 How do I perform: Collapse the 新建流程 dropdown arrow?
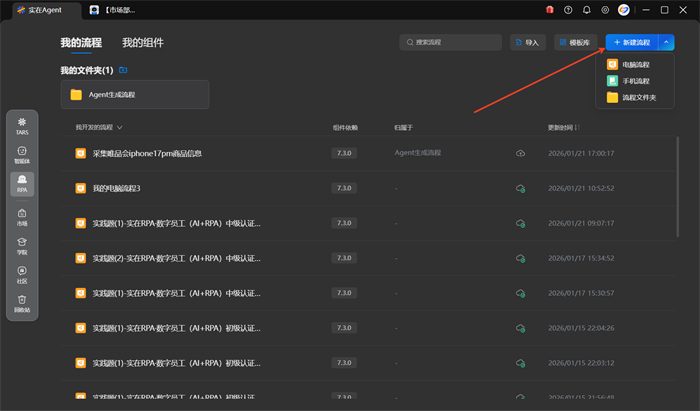coord(668,43)
